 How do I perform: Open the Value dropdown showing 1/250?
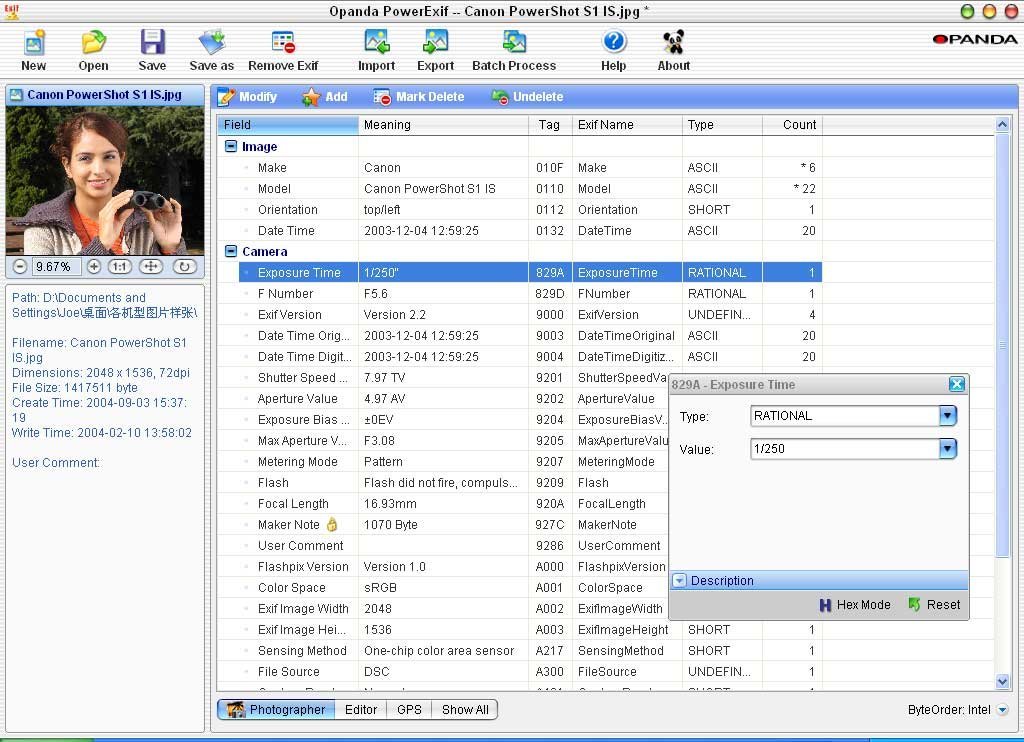click(x=947, y=450)
